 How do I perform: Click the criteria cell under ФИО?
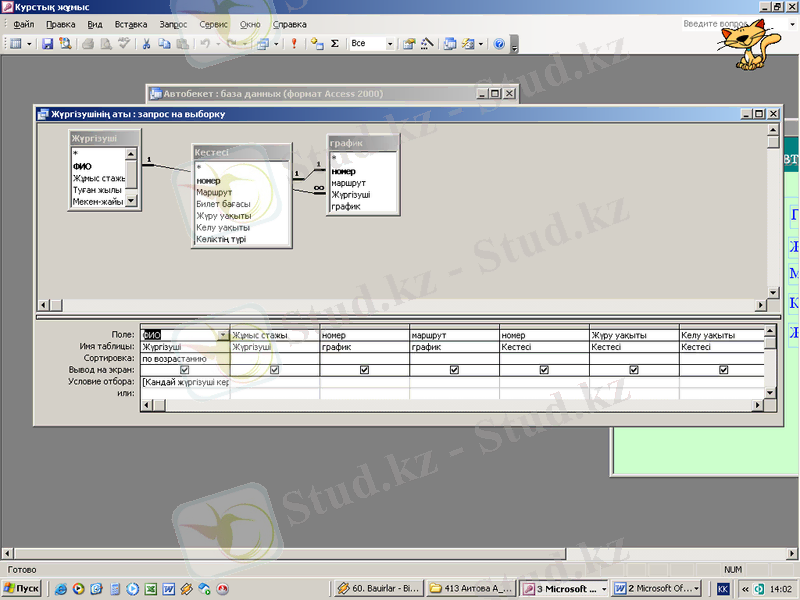click(x=185, y=382)
